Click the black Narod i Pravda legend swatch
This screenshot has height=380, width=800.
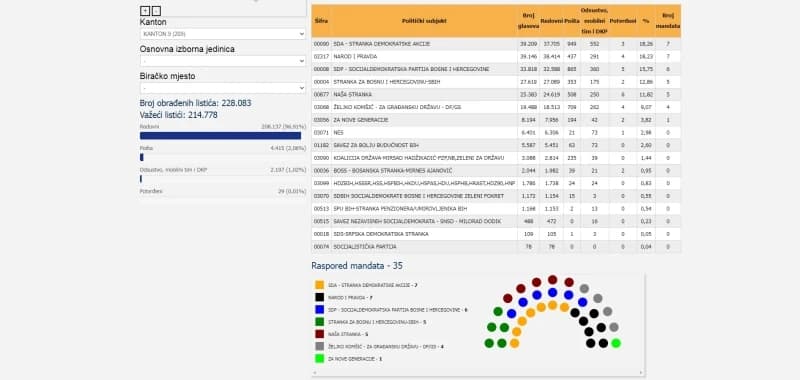click(x=319, y=297)
